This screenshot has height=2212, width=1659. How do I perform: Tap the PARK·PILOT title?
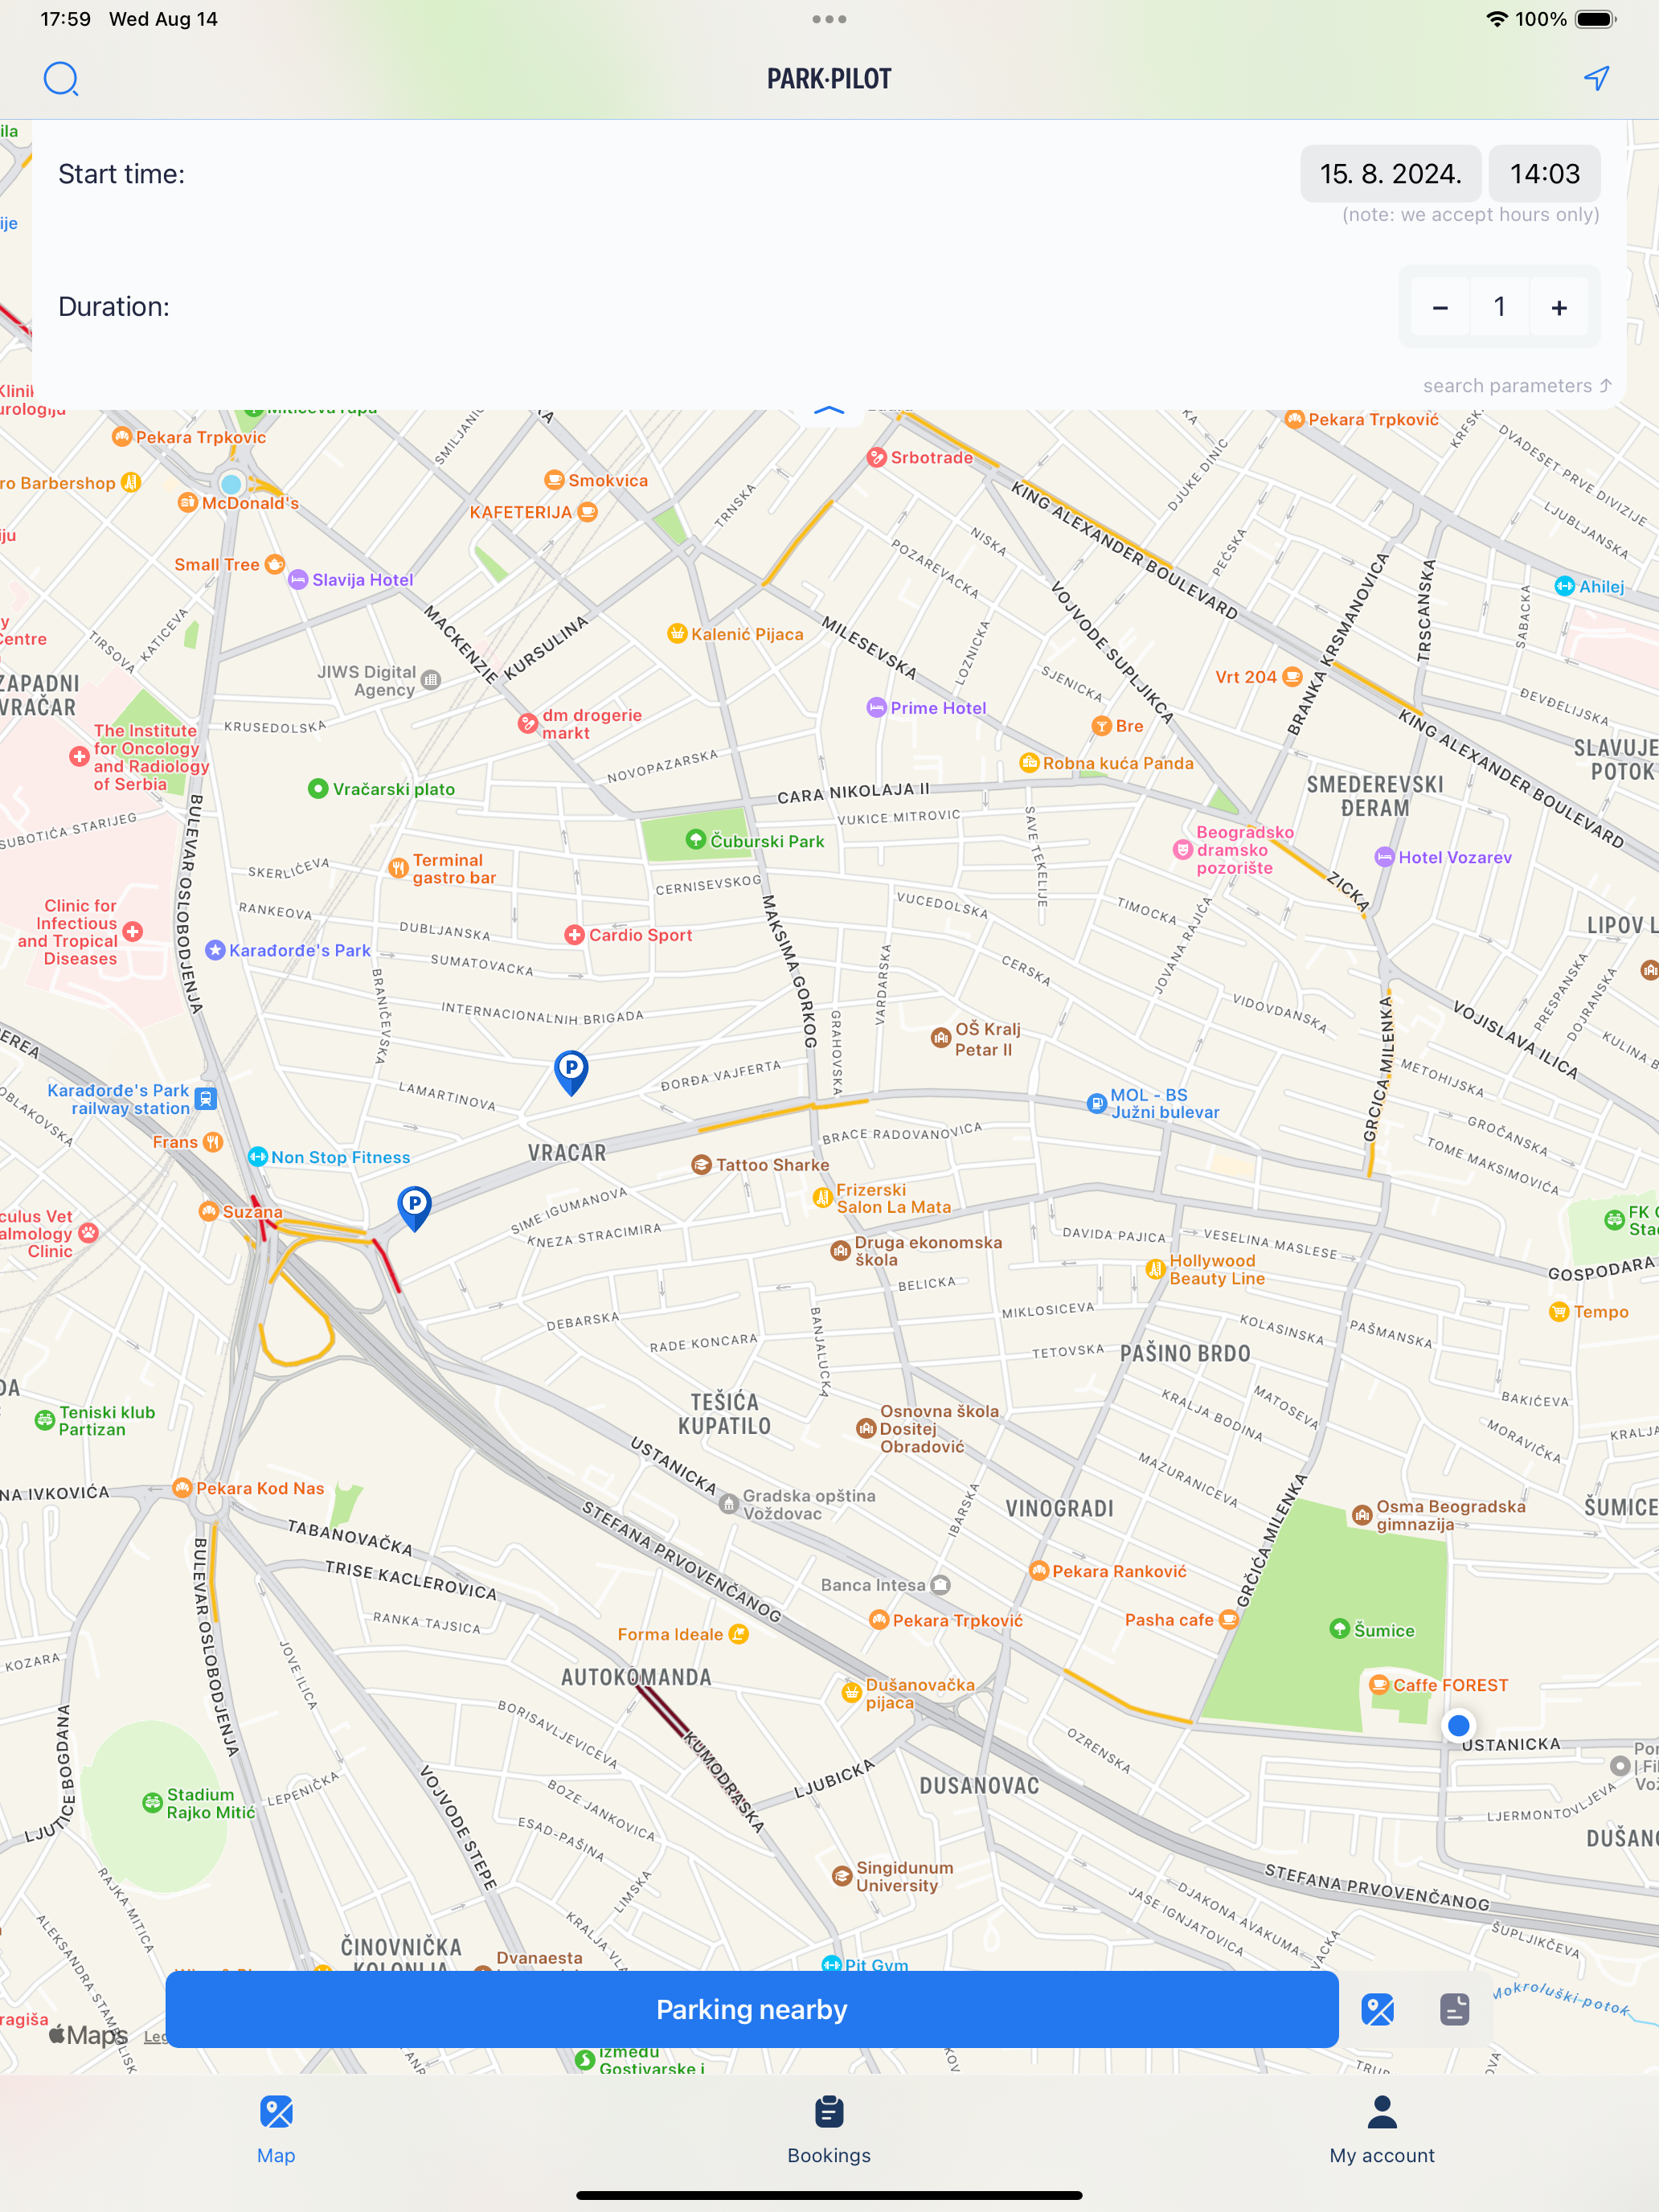829,79
